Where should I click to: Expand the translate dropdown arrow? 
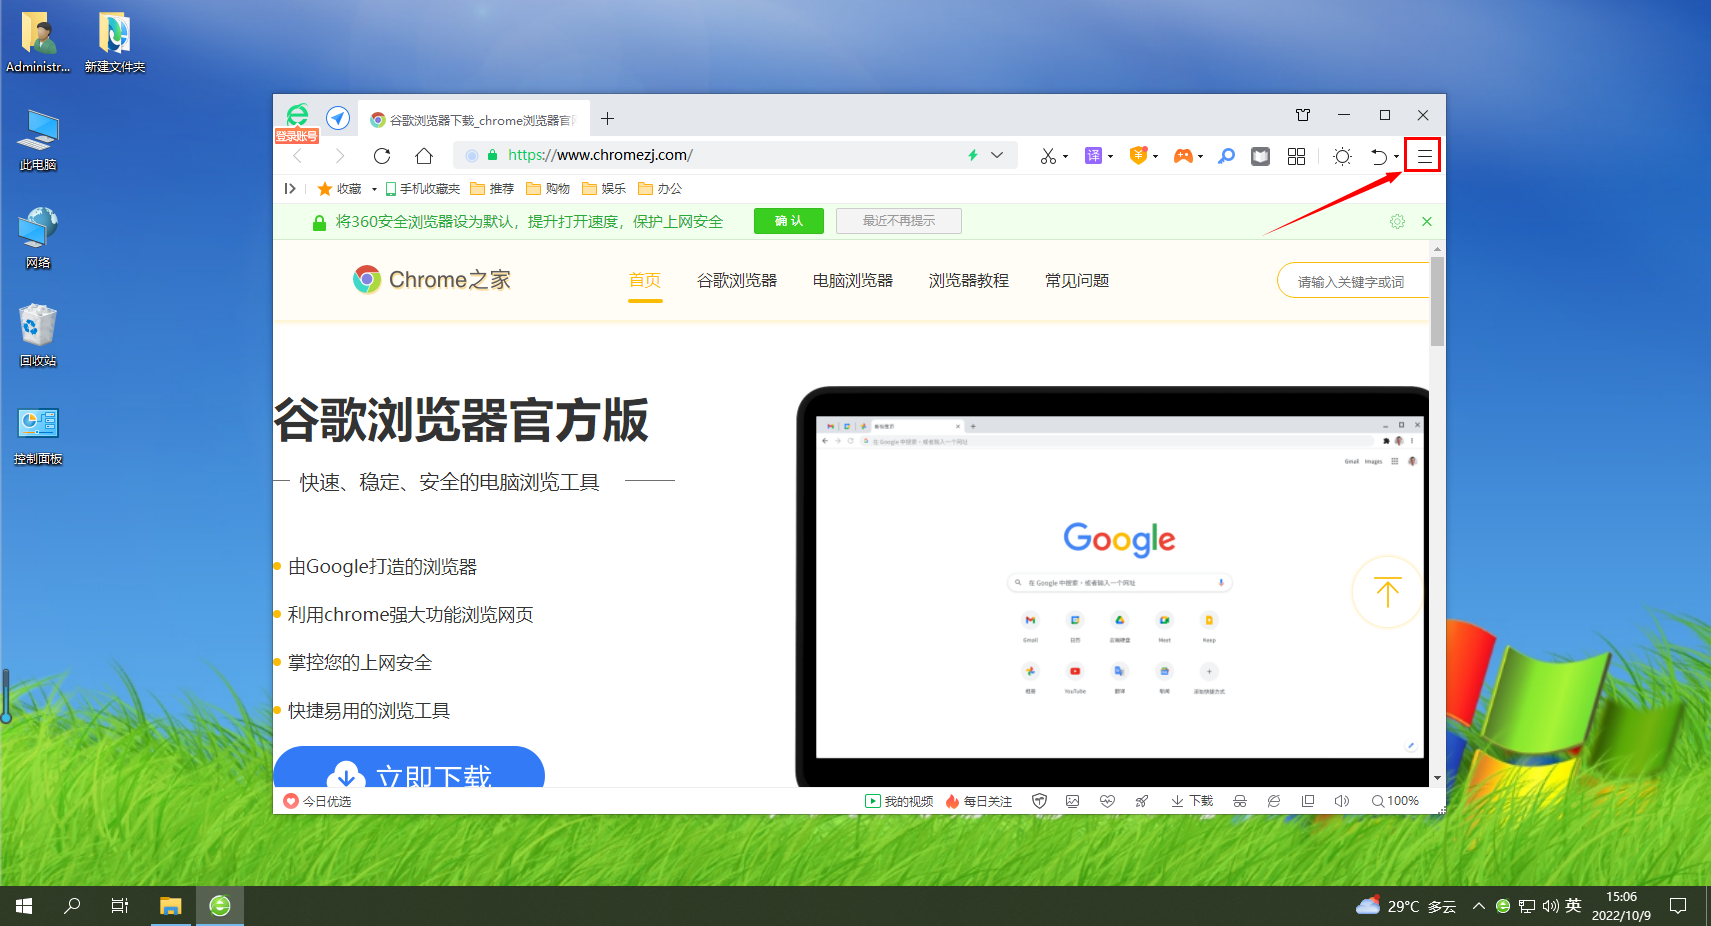click(x=1110, y=157)
